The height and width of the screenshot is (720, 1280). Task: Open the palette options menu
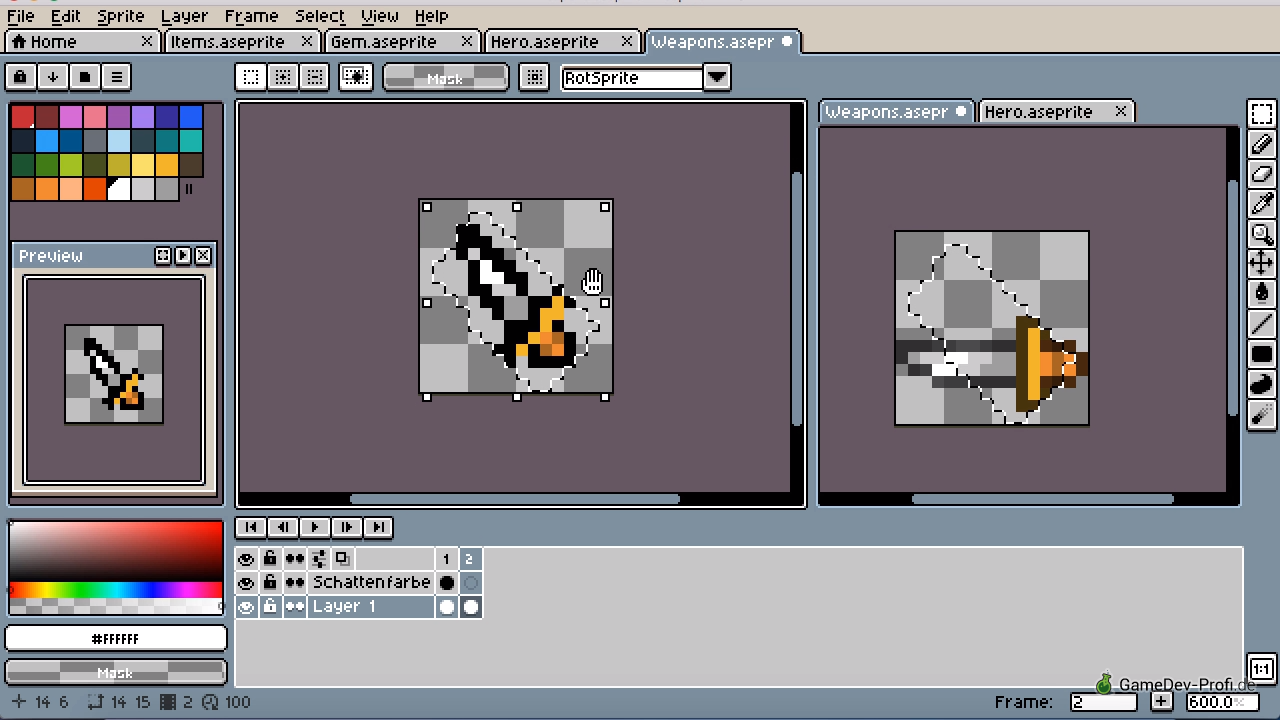click(x=116, y=77)
